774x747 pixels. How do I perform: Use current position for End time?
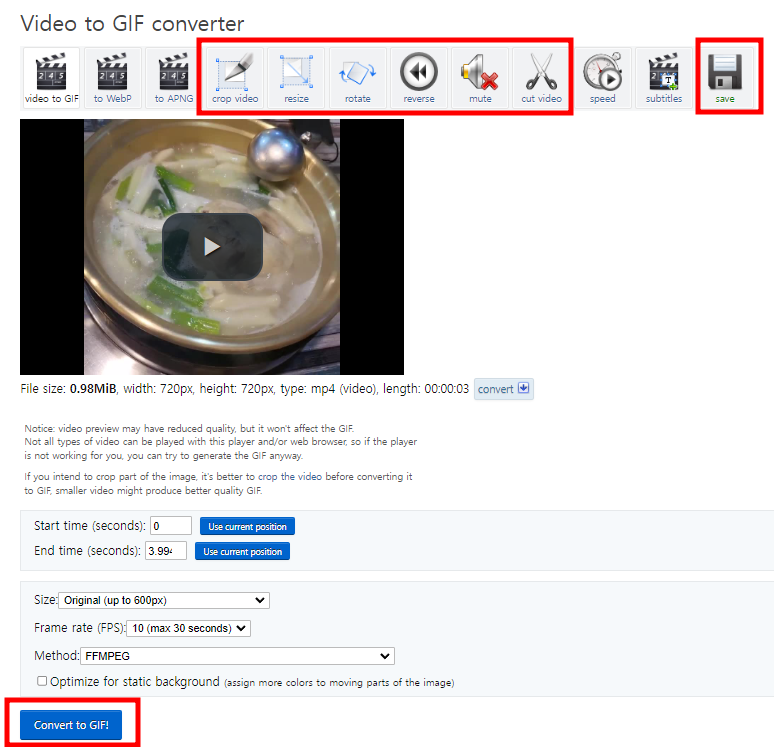pyautogui.click(x=242, y=551)
